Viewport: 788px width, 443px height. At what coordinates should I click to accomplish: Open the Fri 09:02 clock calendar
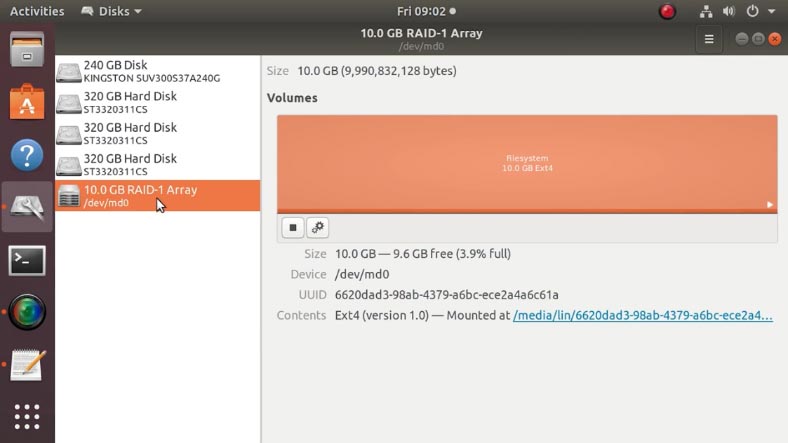[425, 12]
